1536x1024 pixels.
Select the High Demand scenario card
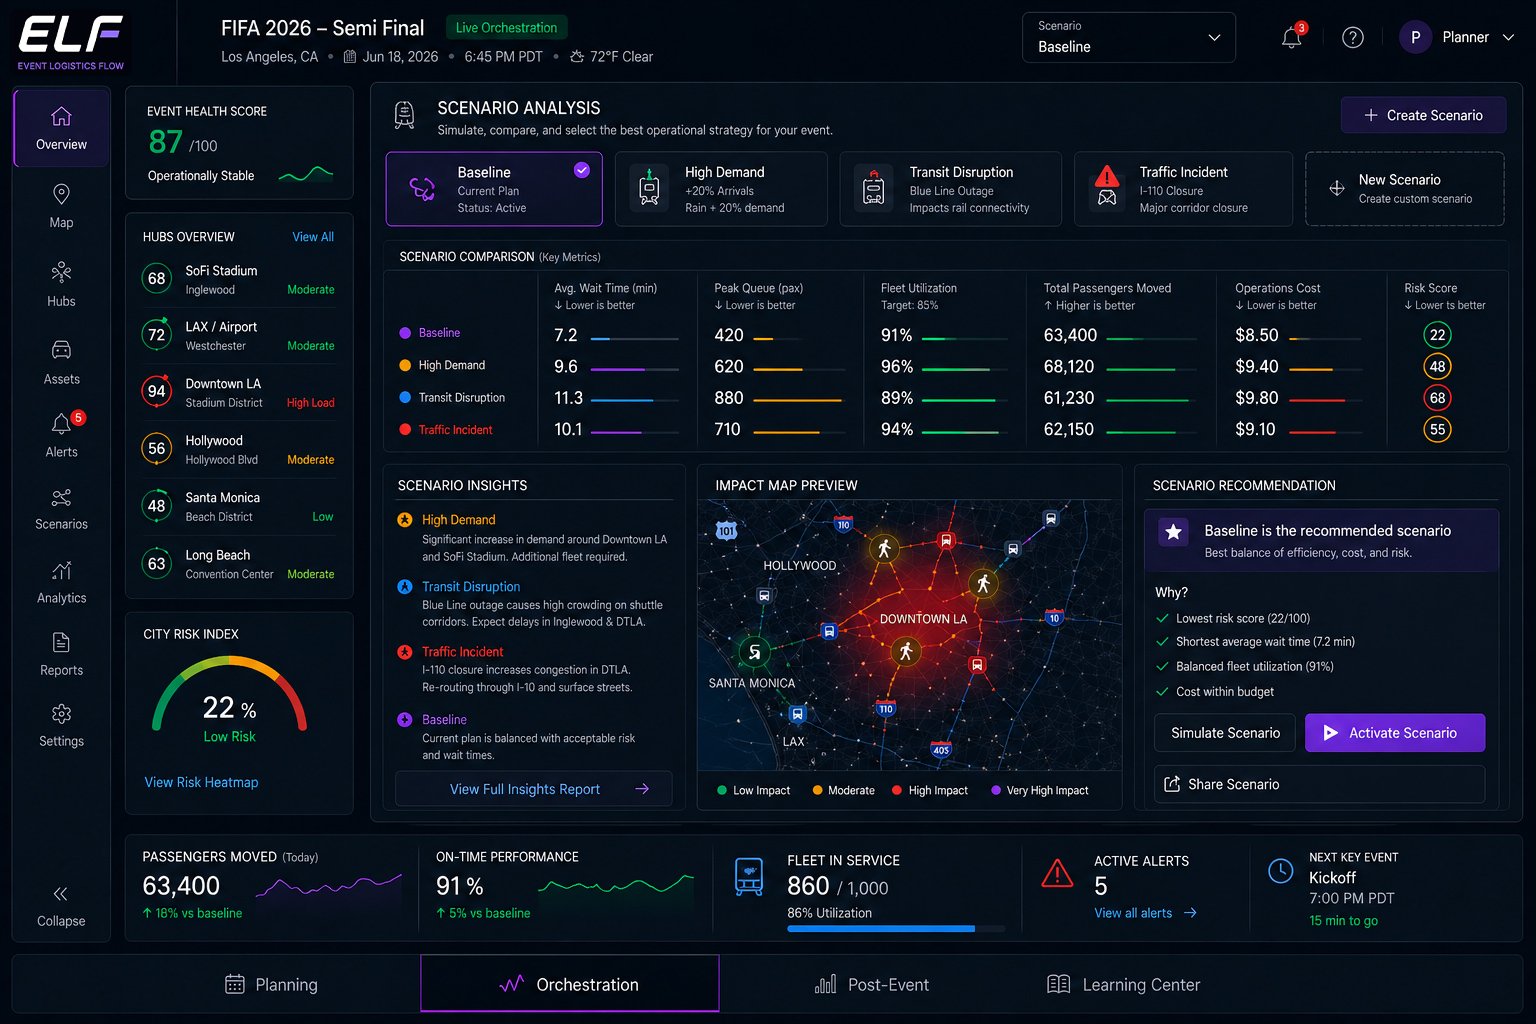coord(721,189)
